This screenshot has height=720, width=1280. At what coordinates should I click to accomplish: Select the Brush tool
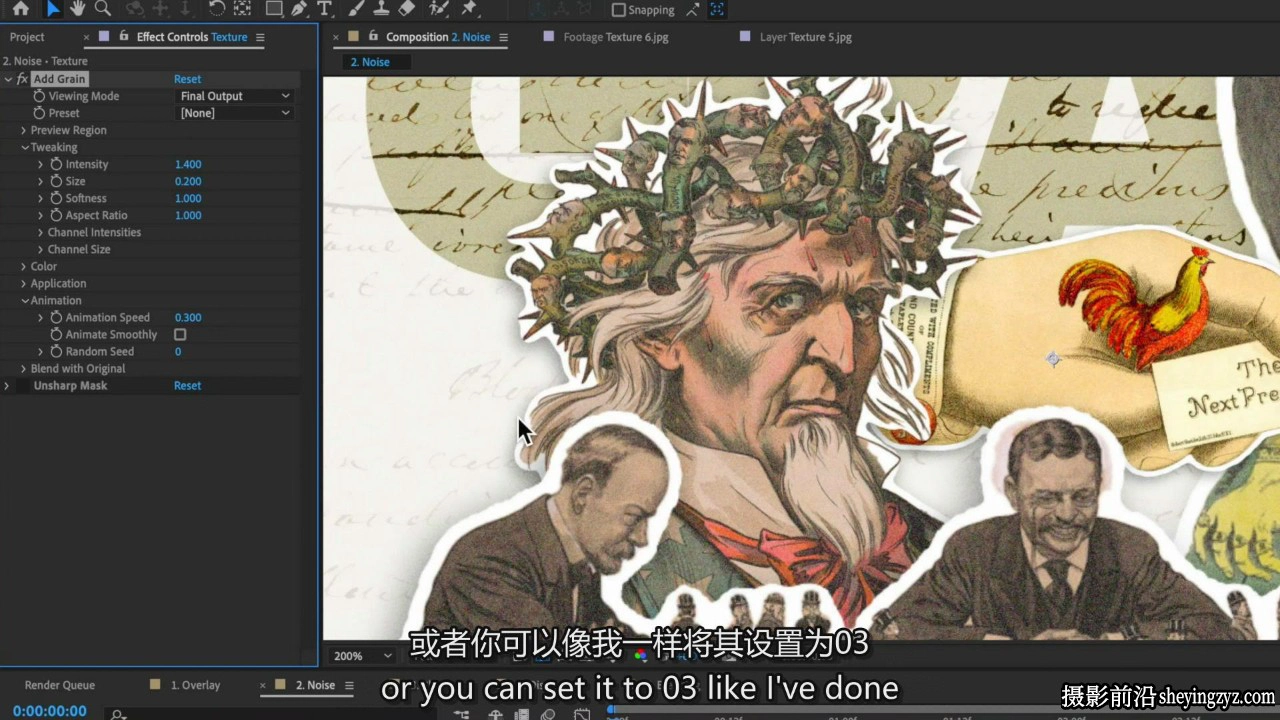tap(357, 9)
